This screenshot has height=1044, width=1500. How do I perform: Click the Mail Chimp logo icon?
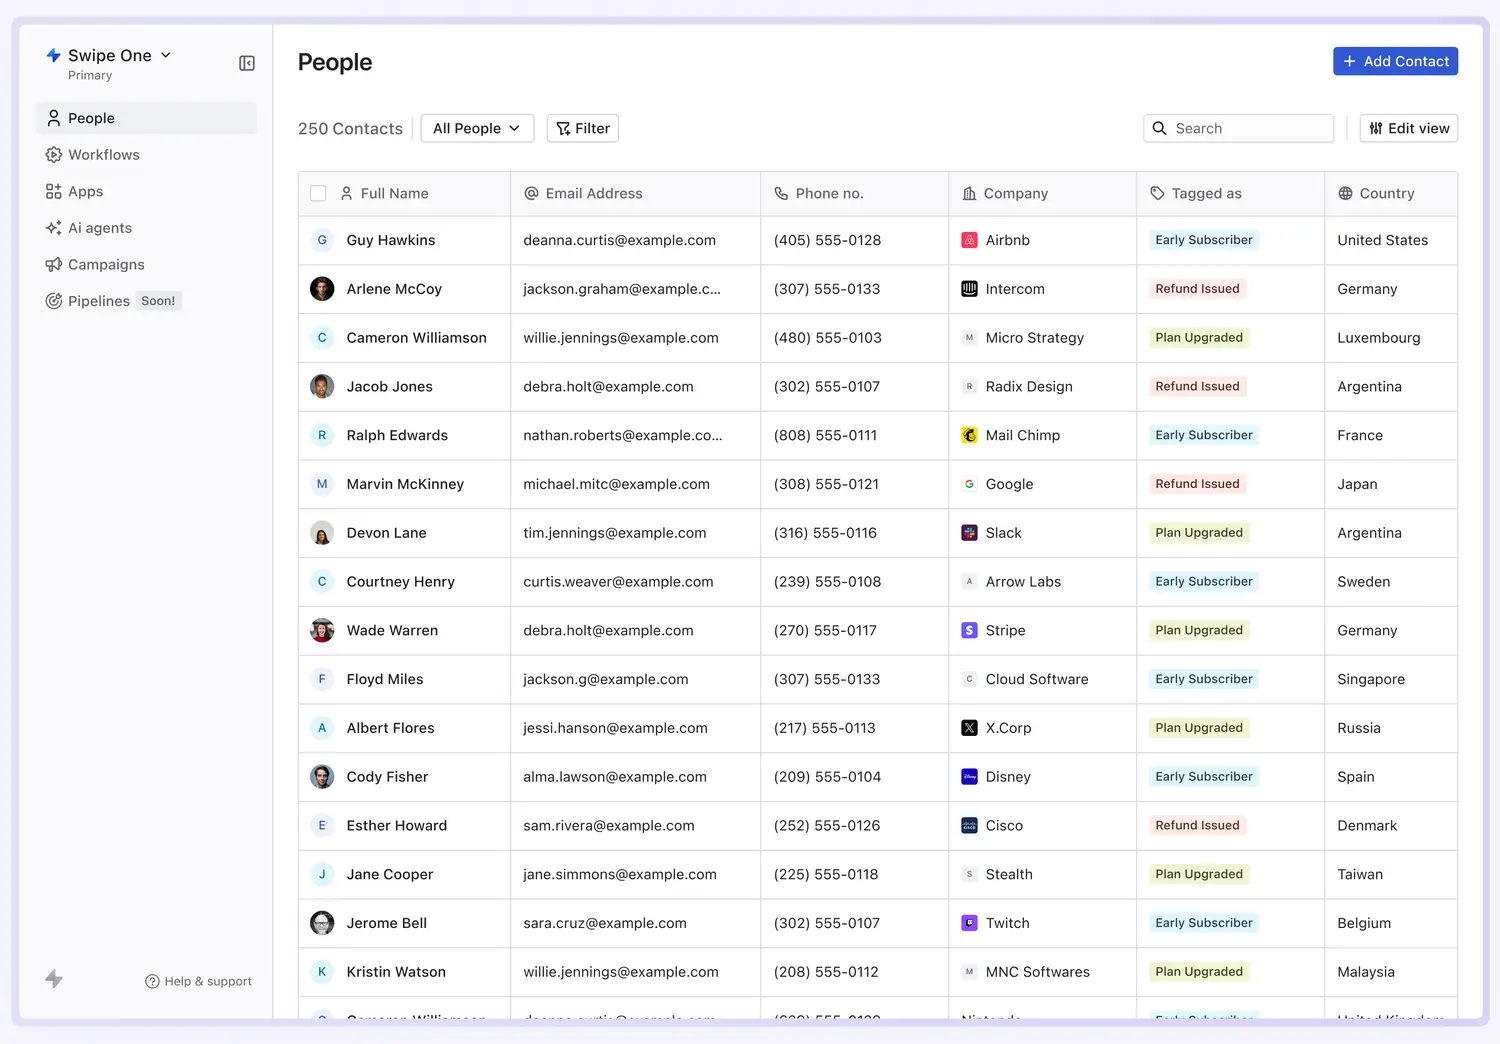(x=969, y=435)
